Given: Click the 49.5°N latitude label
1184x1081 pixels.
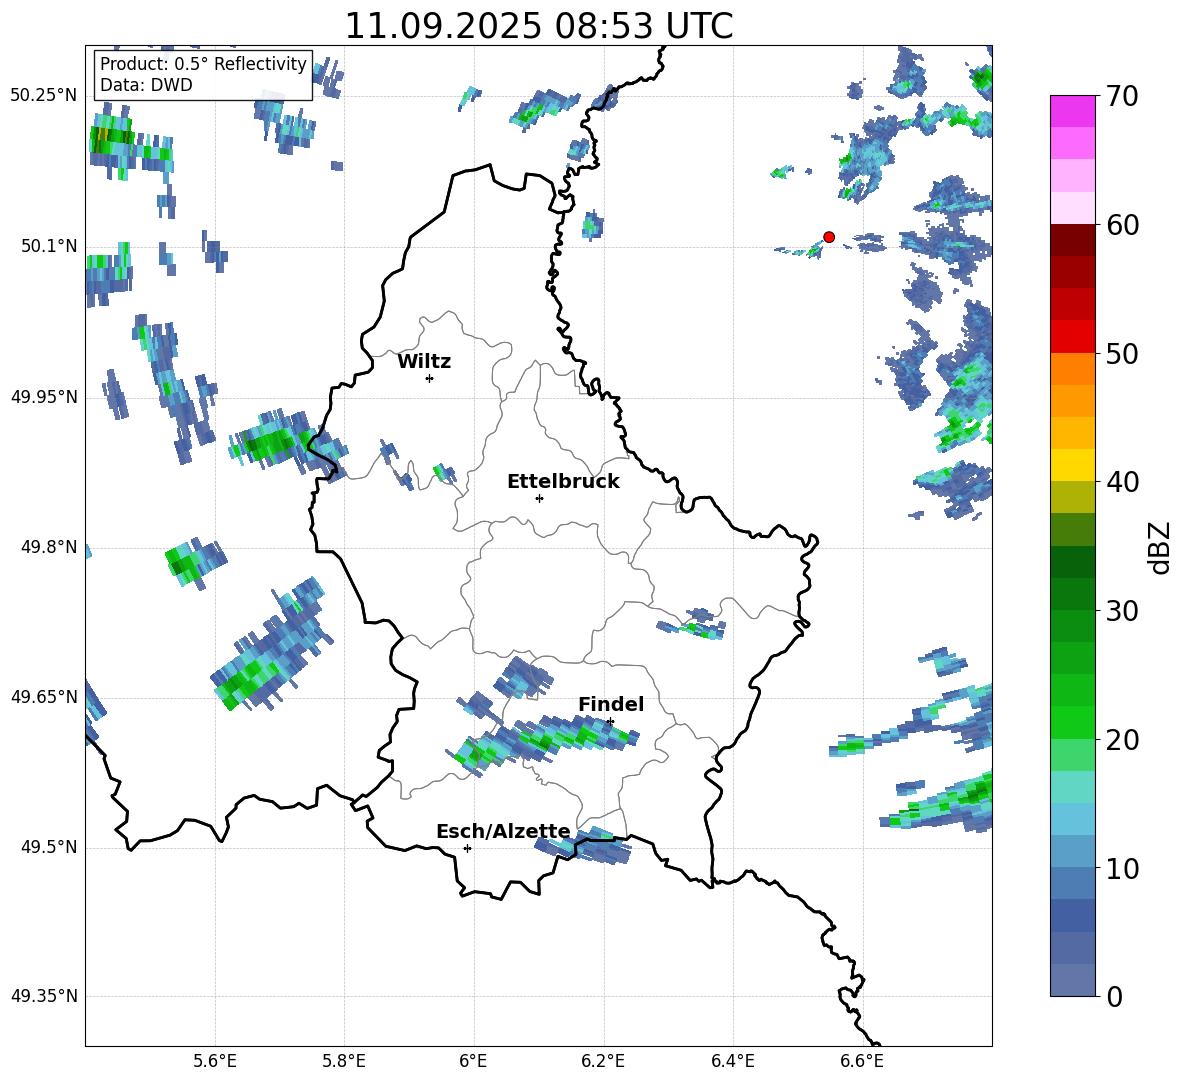Looking at the screenshot, I should coord(49,847).
